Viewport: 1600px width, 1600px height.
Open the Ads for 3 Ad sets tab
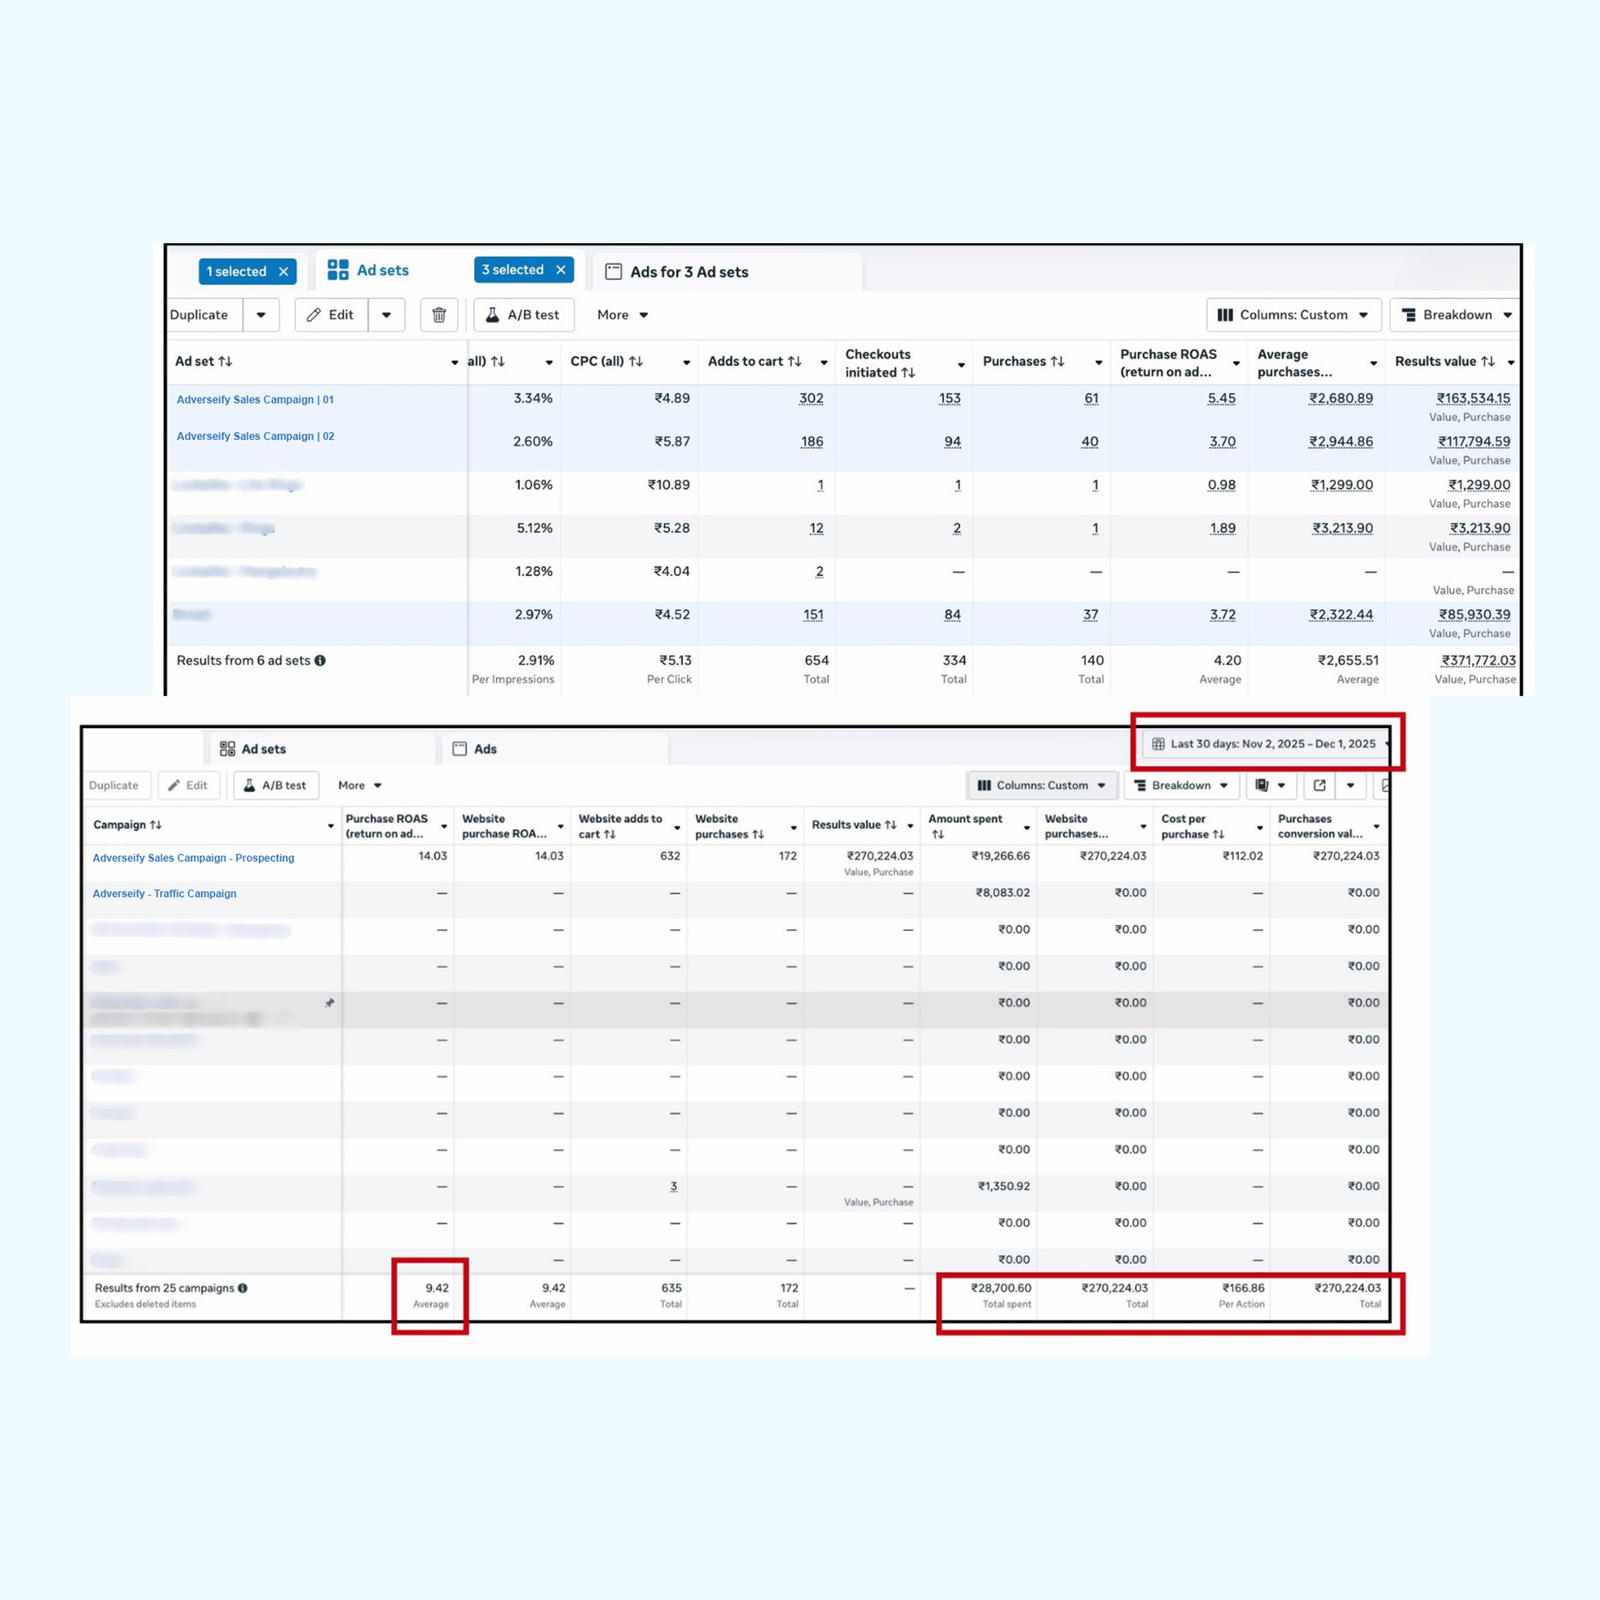point(688,272)
